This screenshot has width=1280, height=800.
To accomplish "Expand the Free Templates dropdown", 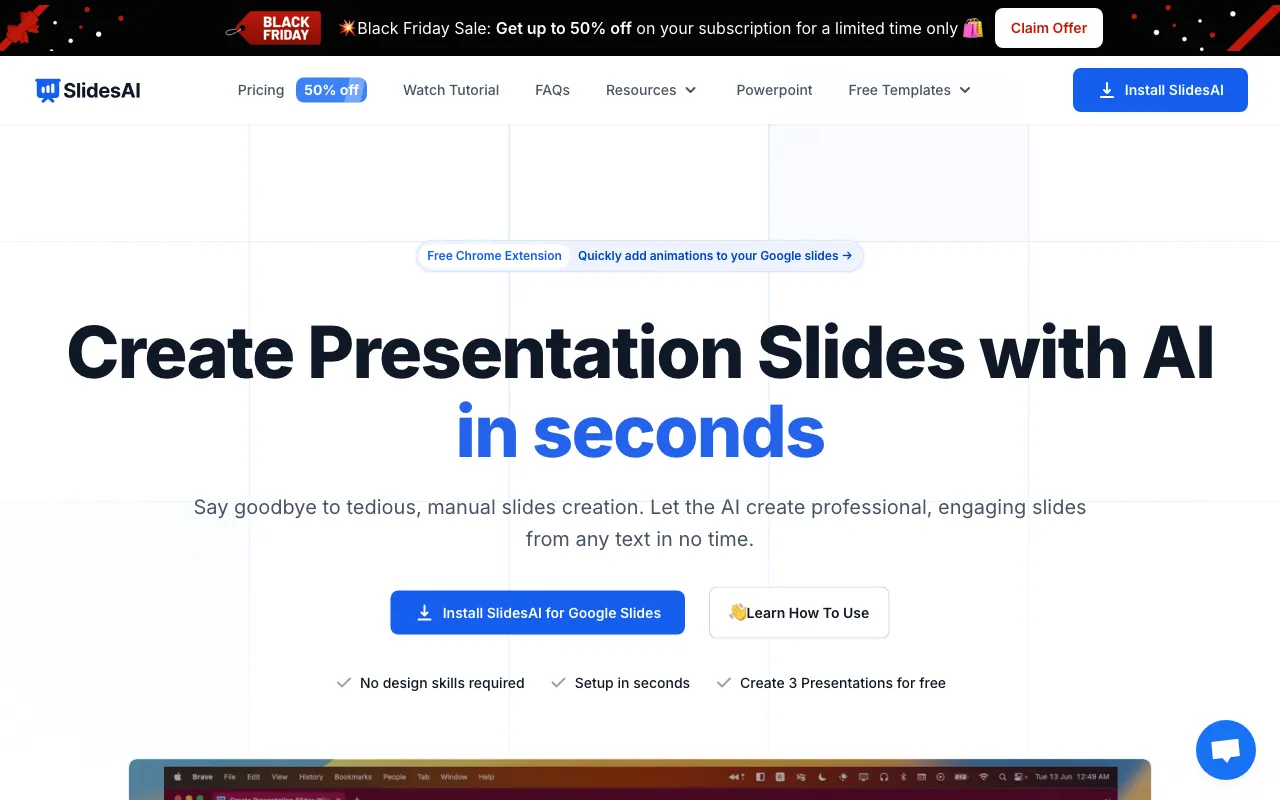I will point(910,90).
